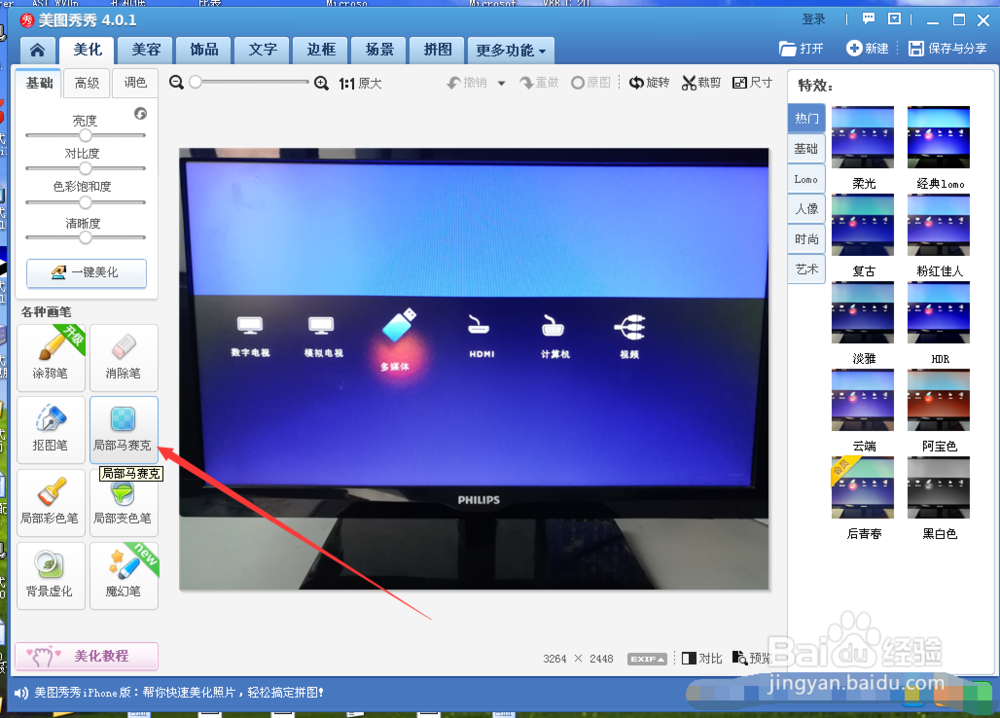Switch to the 美容 tab

tap(146, 50)
